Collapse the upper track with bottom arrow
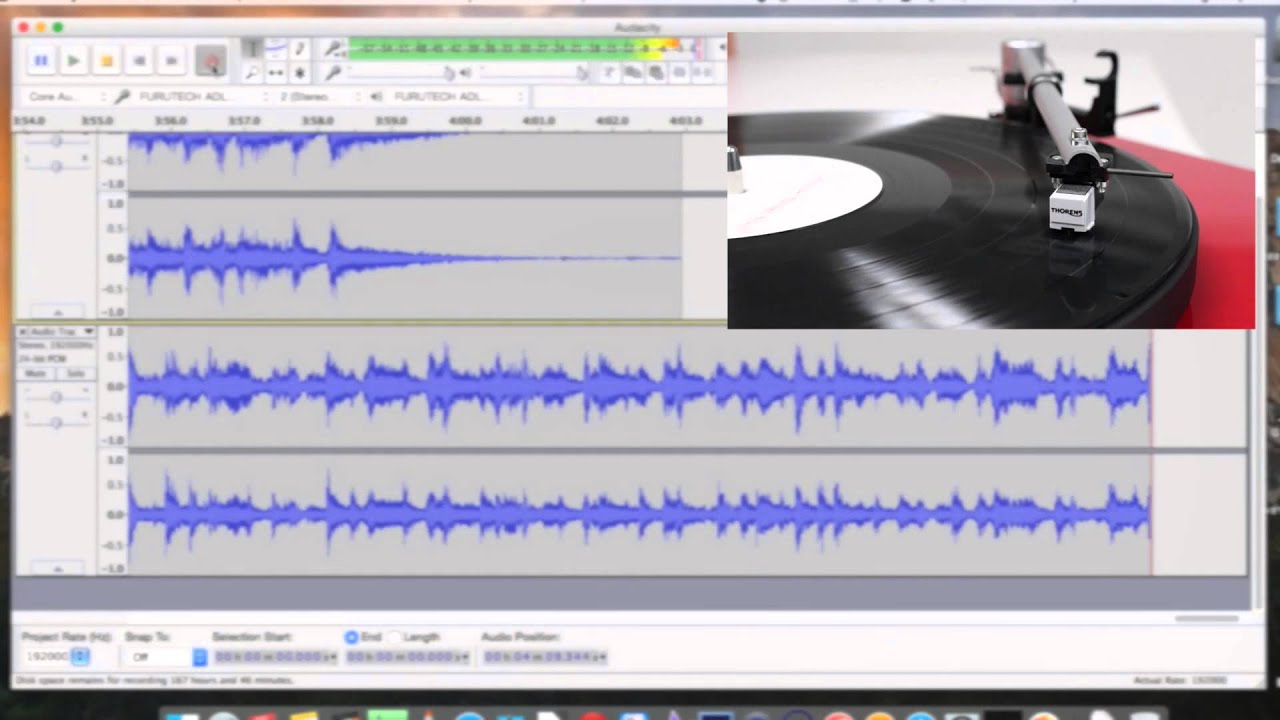 tap(56, 312)
